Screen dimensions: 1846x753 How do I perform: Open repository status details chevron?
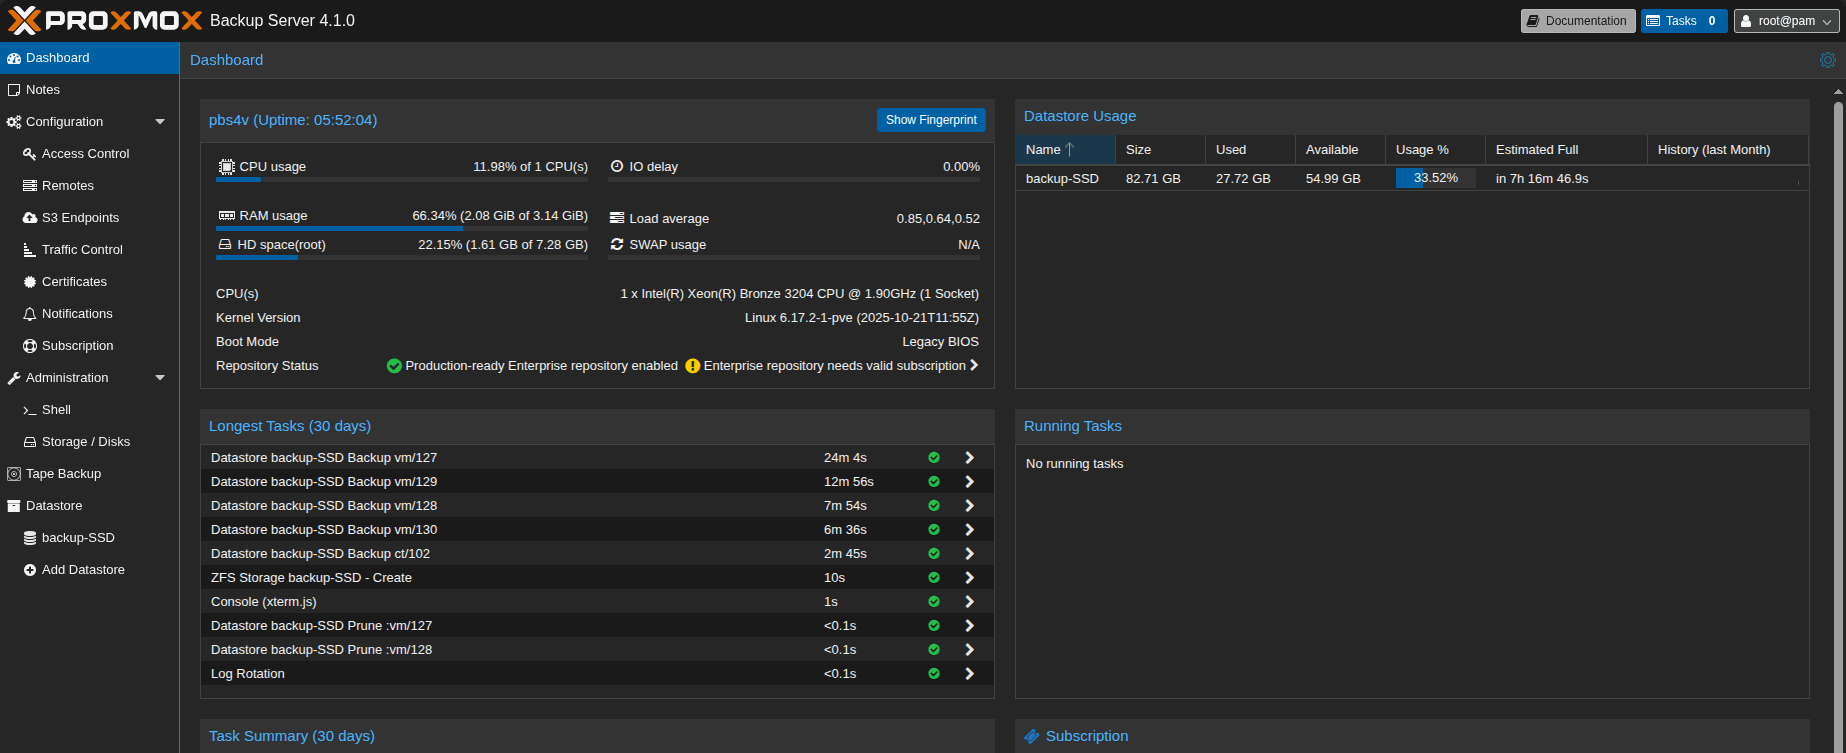click(974, 366)
